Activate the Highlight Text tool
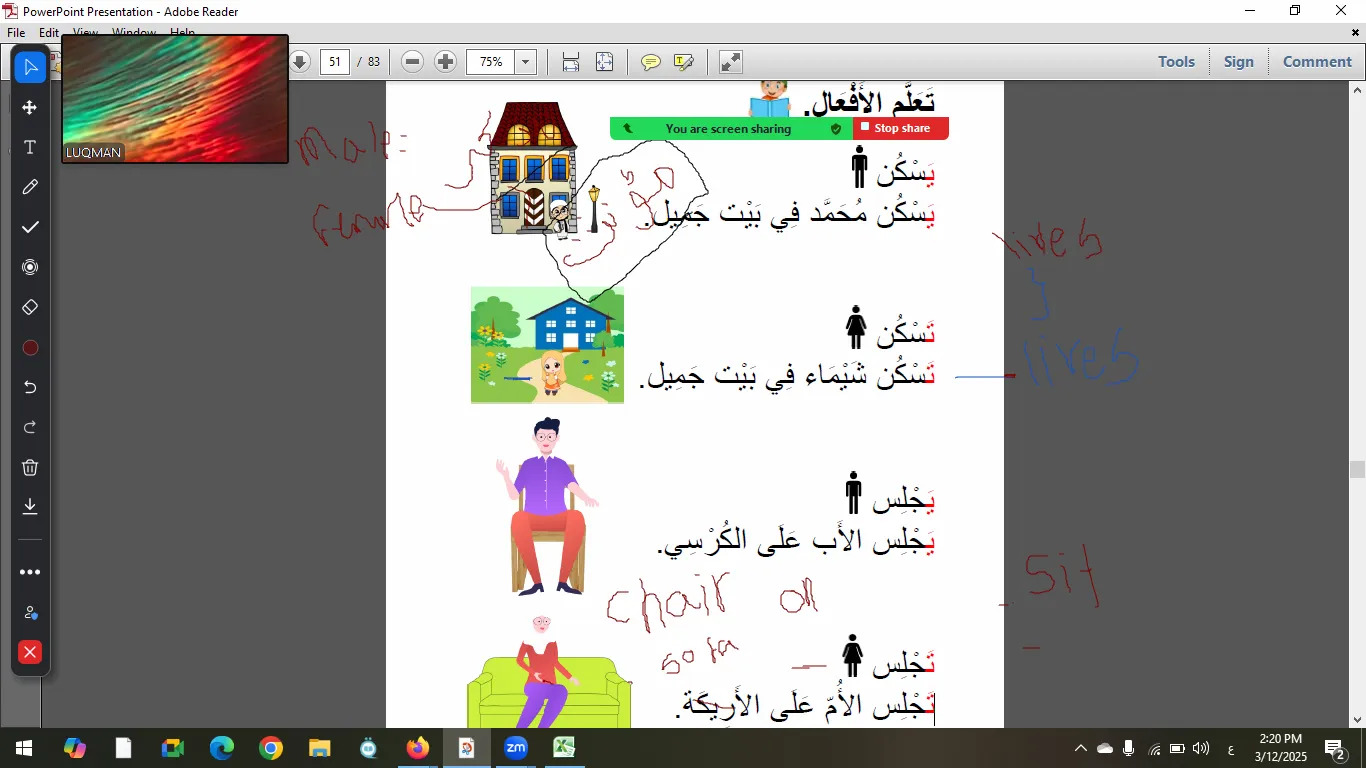Viewport: 1366px width, 768px height. 683,62
